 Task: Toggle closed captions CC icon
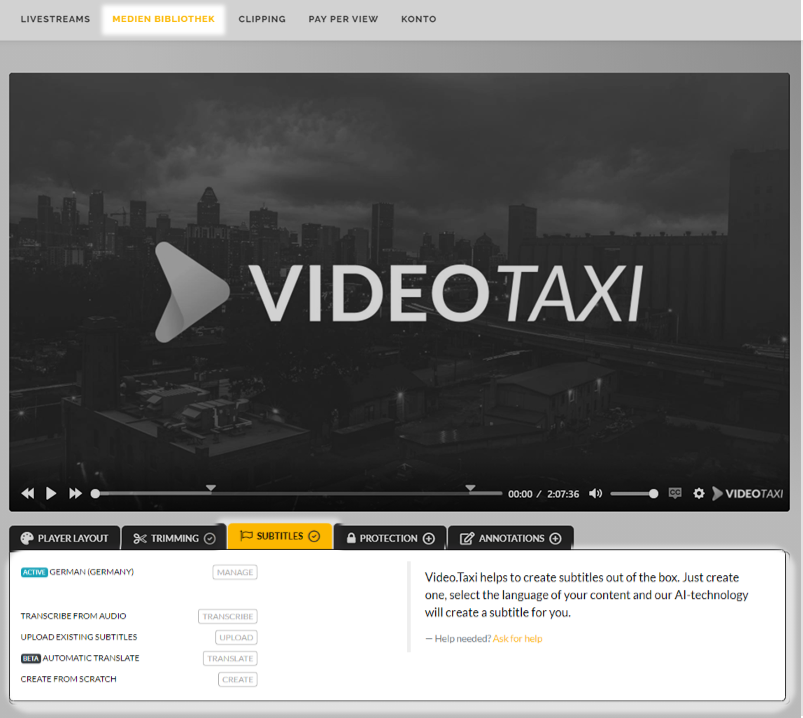675,493
